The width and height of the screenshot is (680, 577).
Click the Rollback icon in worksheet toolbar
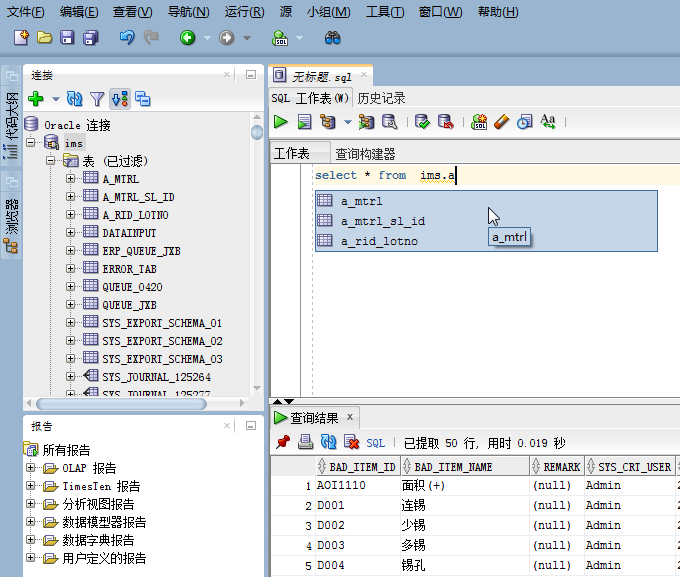click(x=446, y=122)
